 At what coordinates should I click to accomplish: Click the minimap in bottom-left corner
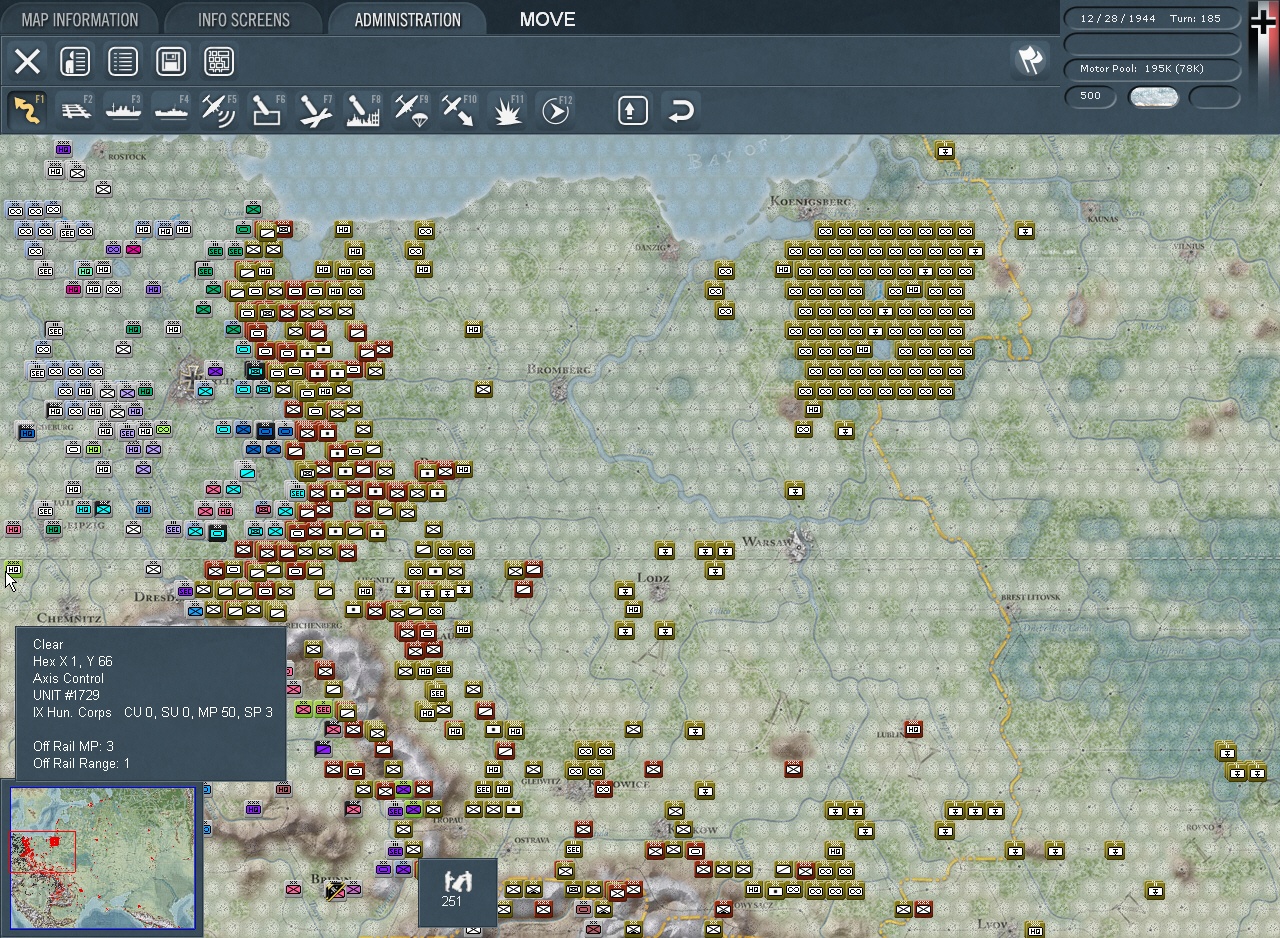(102, 858)
